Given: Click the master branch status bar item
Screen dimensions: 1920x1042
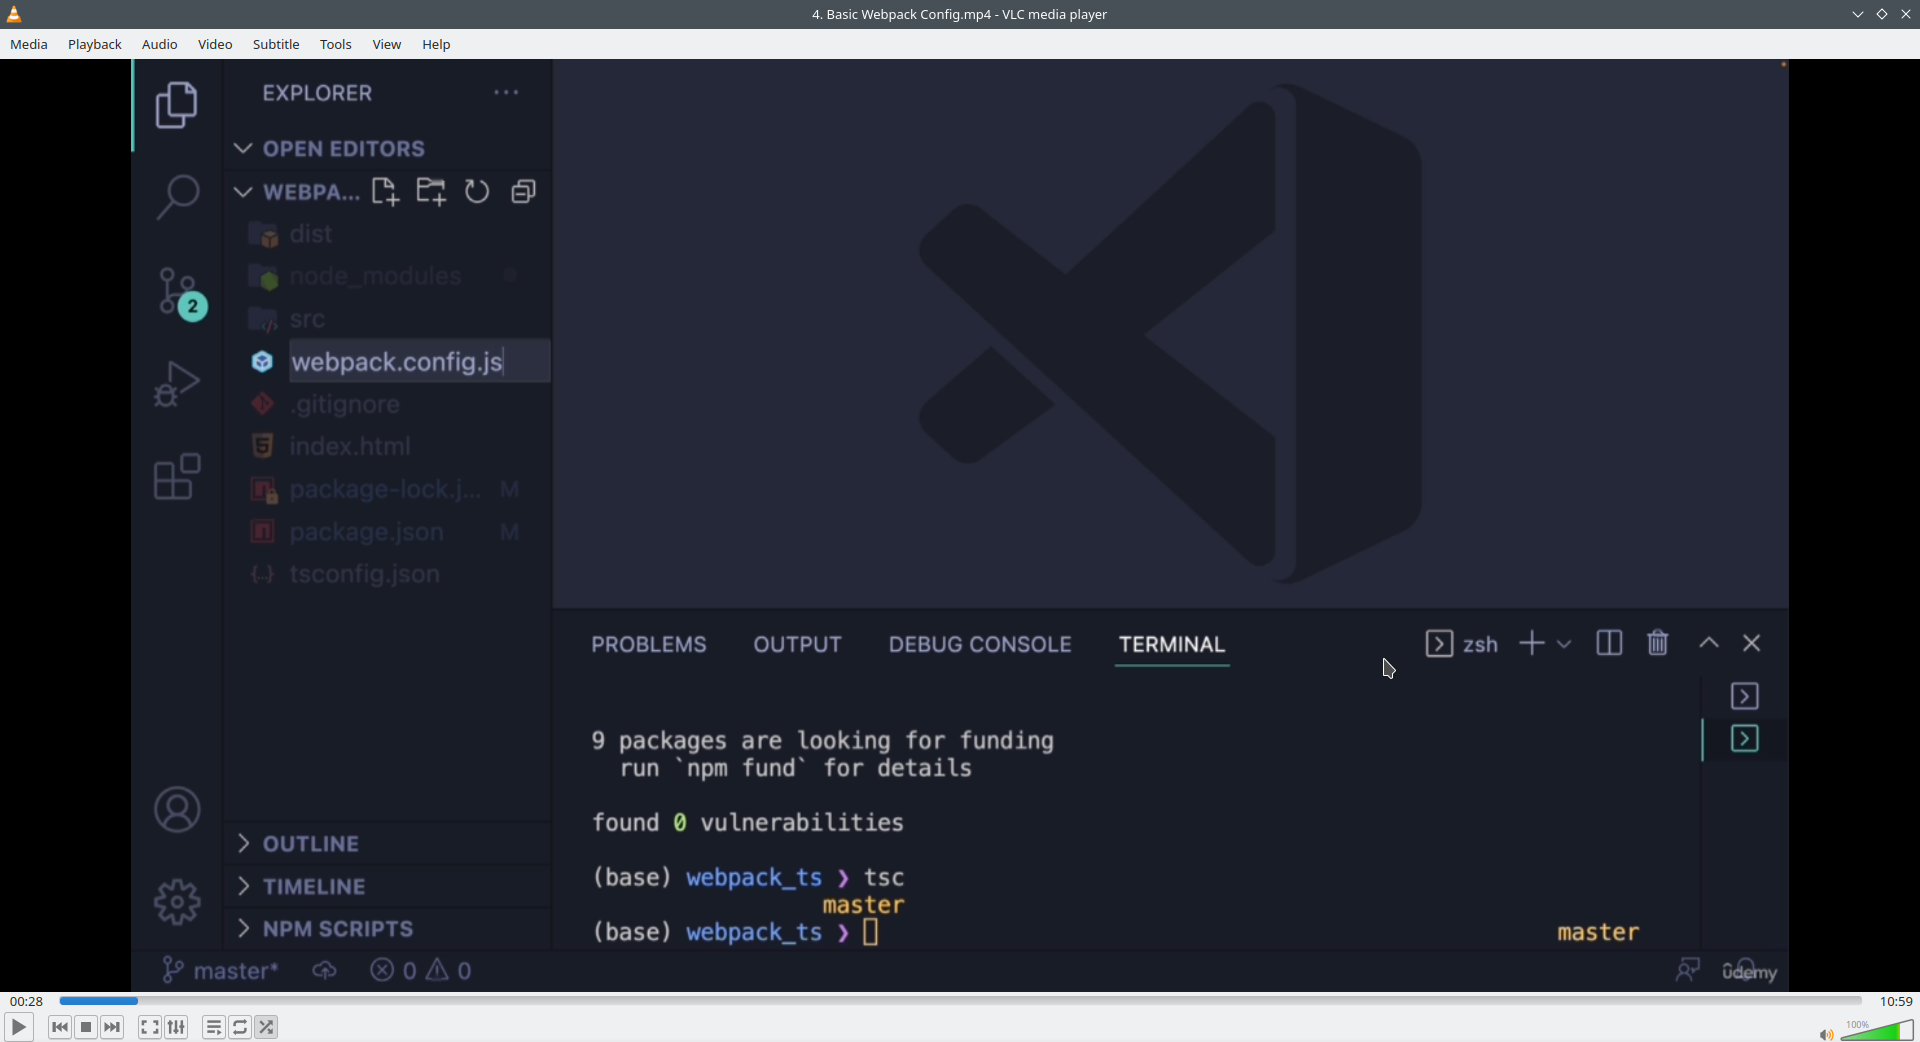Looking at the screenshot, I should pyautogui.click(x=221, y=971).
